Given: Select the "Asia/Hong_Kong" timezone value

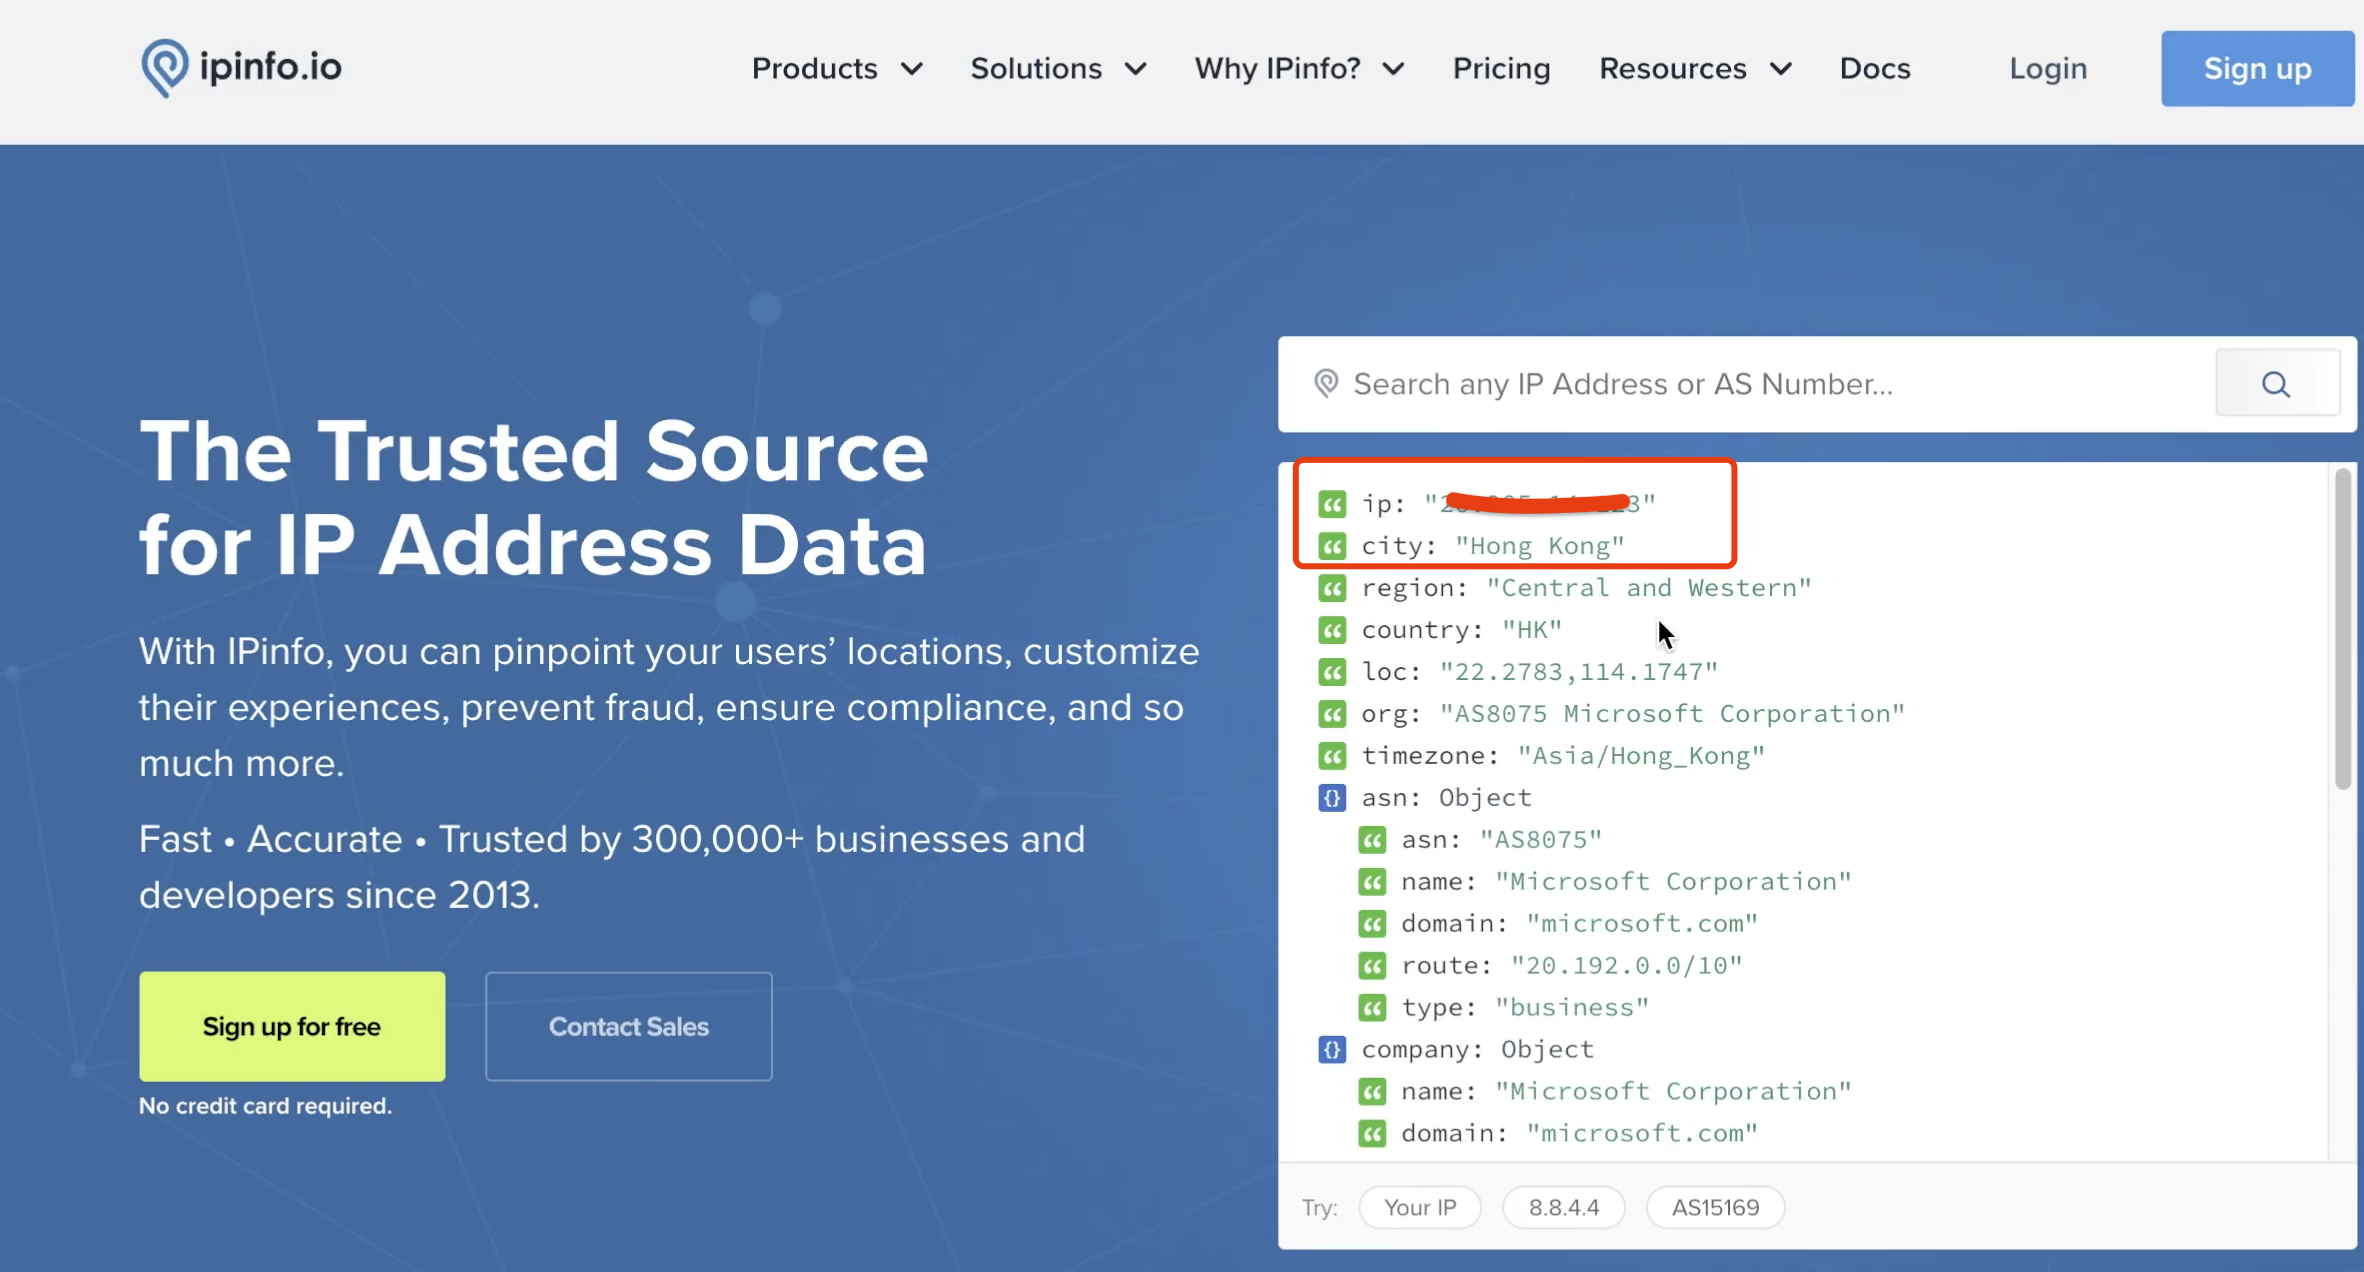Looking at the screenshot, I should click(x=1641, y=756).
